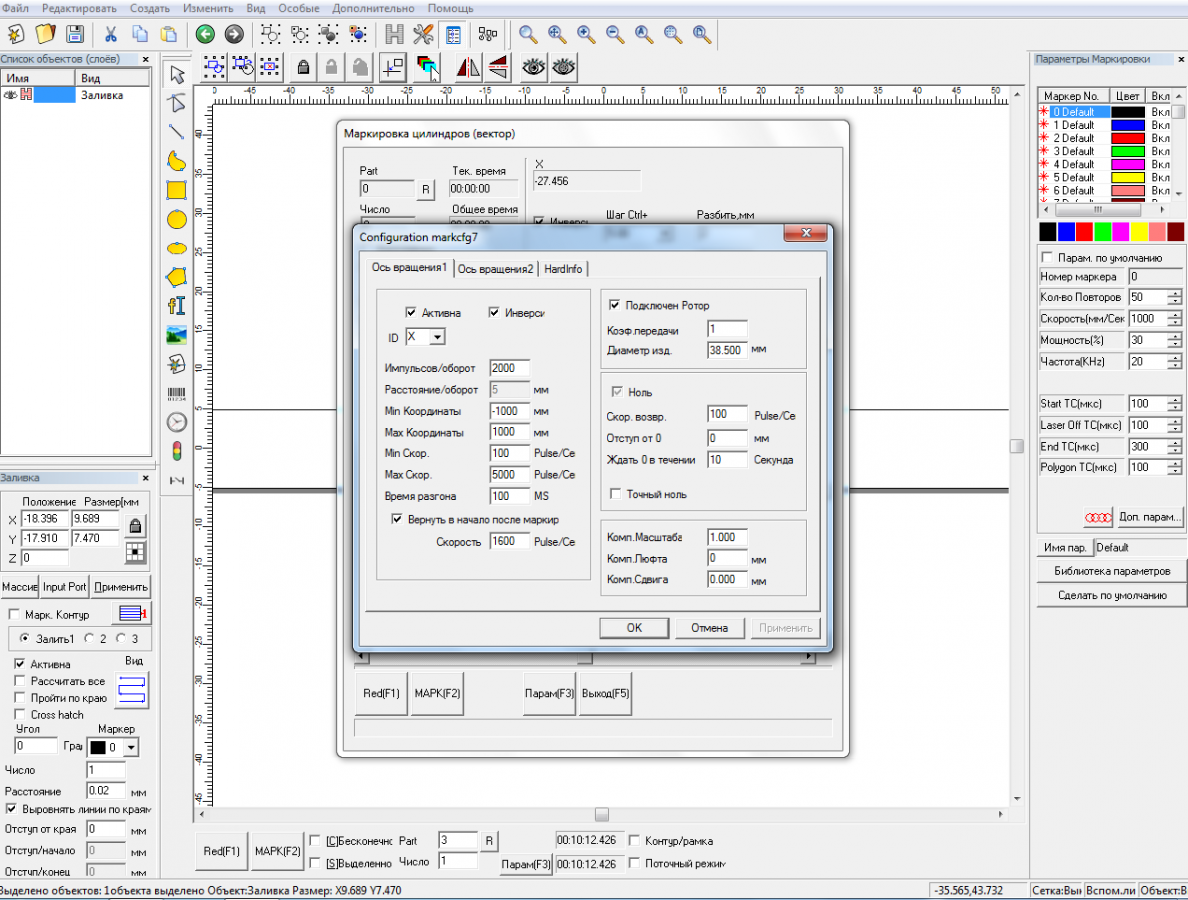Select the text tool icon
The height and width of the screenshot is (900, 1188).
[x=177, y=306]
